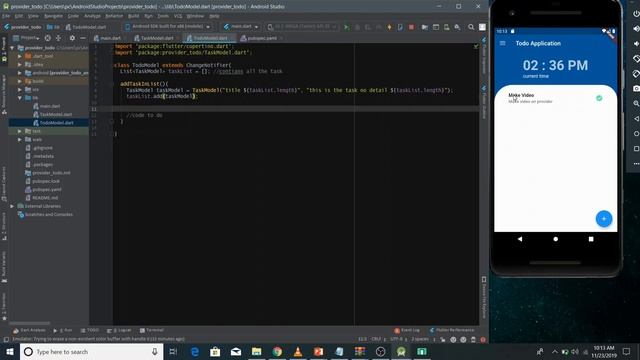Expand the .dart_tool folder

(20, 56)
